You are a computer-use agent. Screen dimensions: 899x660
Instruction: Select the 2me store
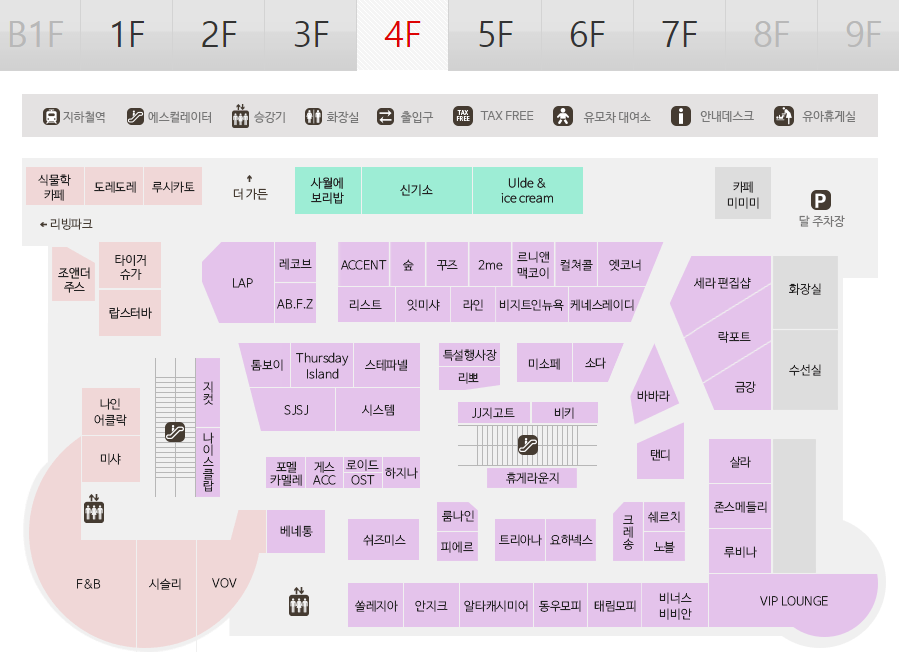pos(490,265)
